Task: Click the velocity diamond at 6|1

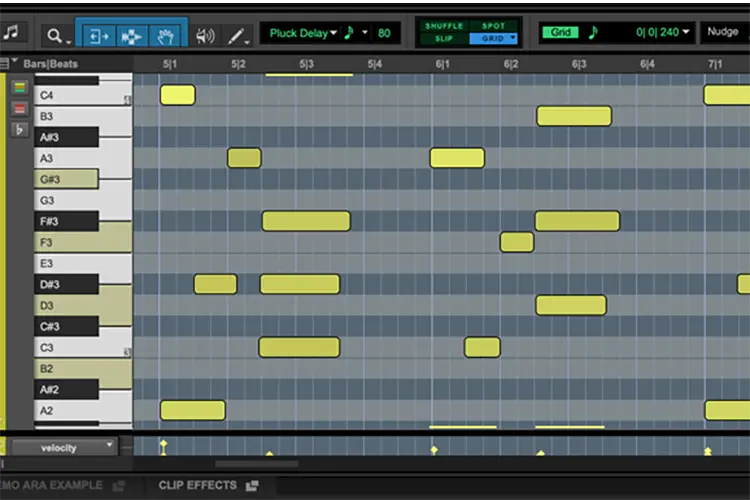Action: click(434, 450)
